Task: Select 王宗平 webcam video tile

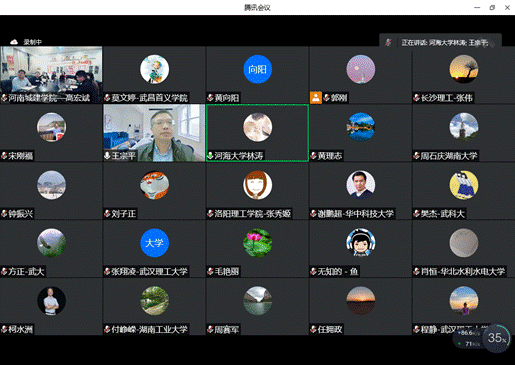Action: [x=154, y=133]
